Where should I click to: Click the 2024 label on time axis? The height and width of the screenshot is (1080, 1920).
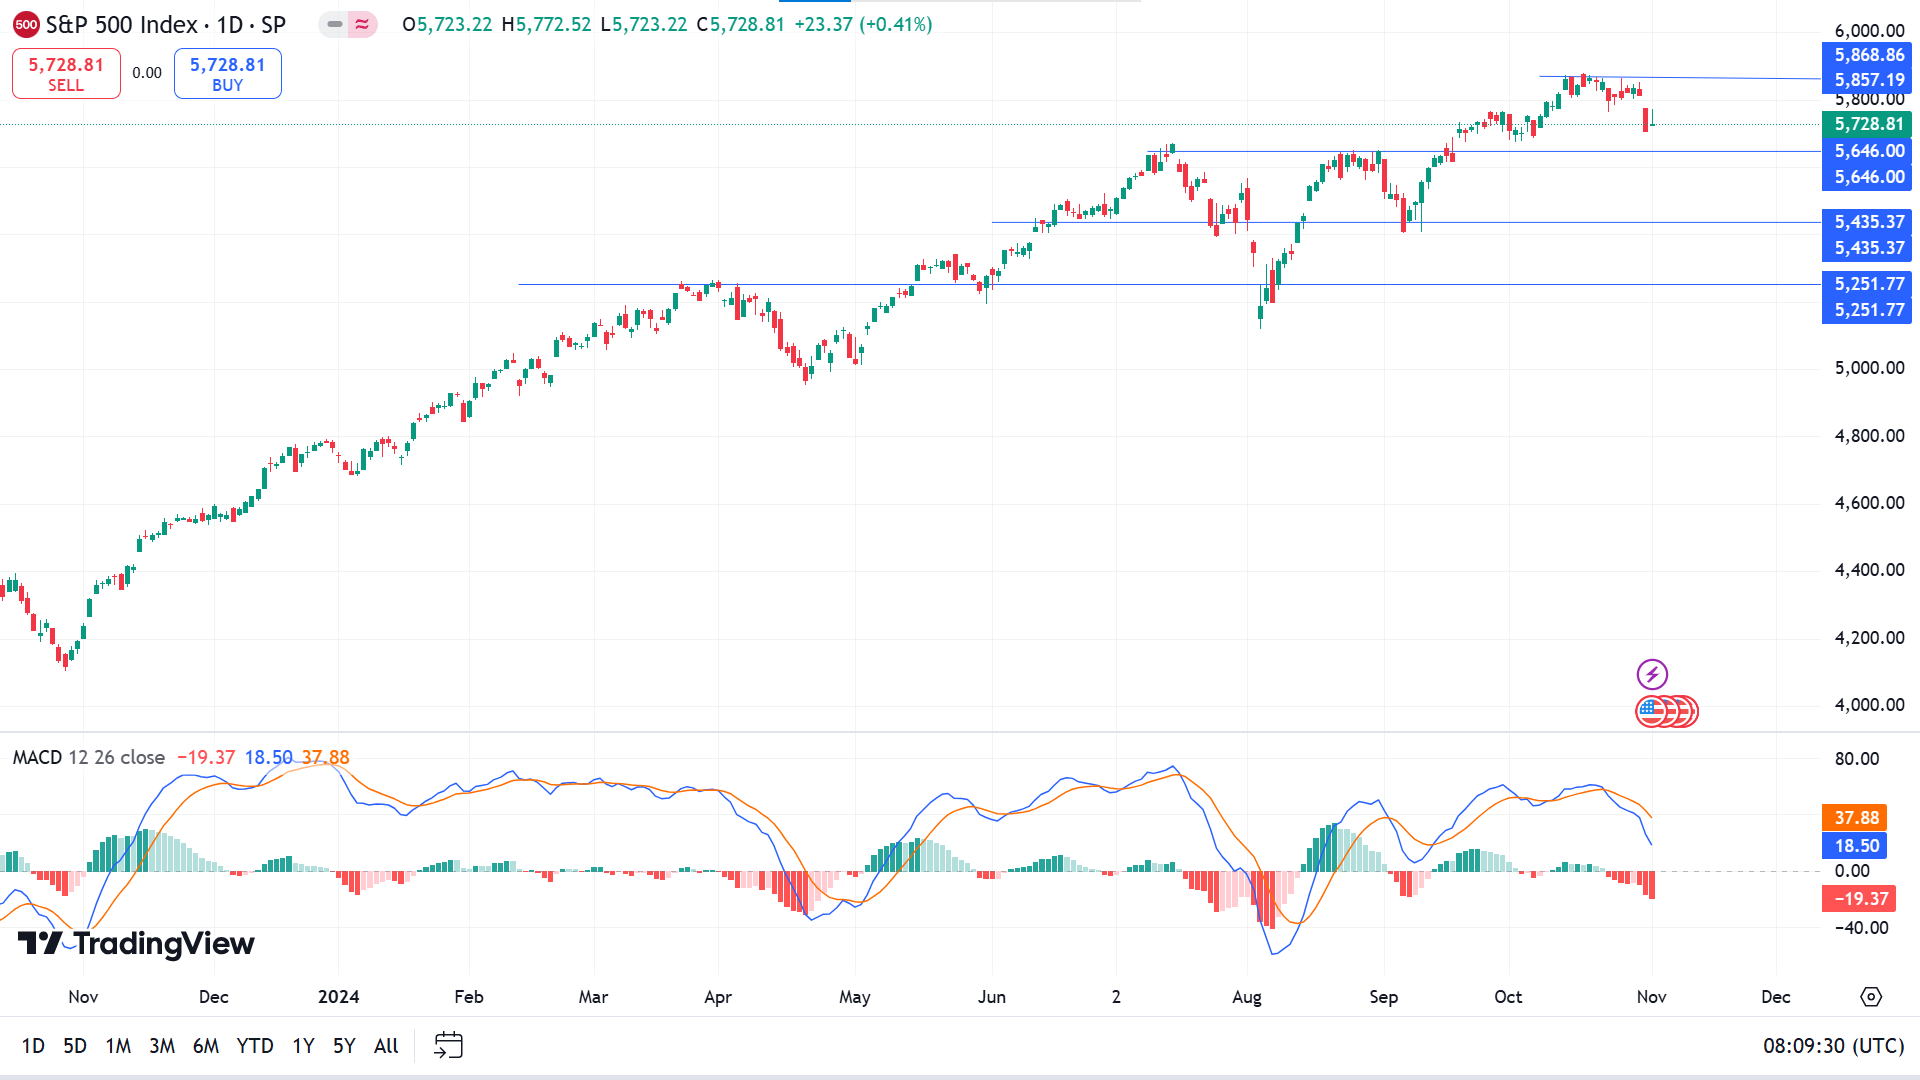[x=338, y=997]
